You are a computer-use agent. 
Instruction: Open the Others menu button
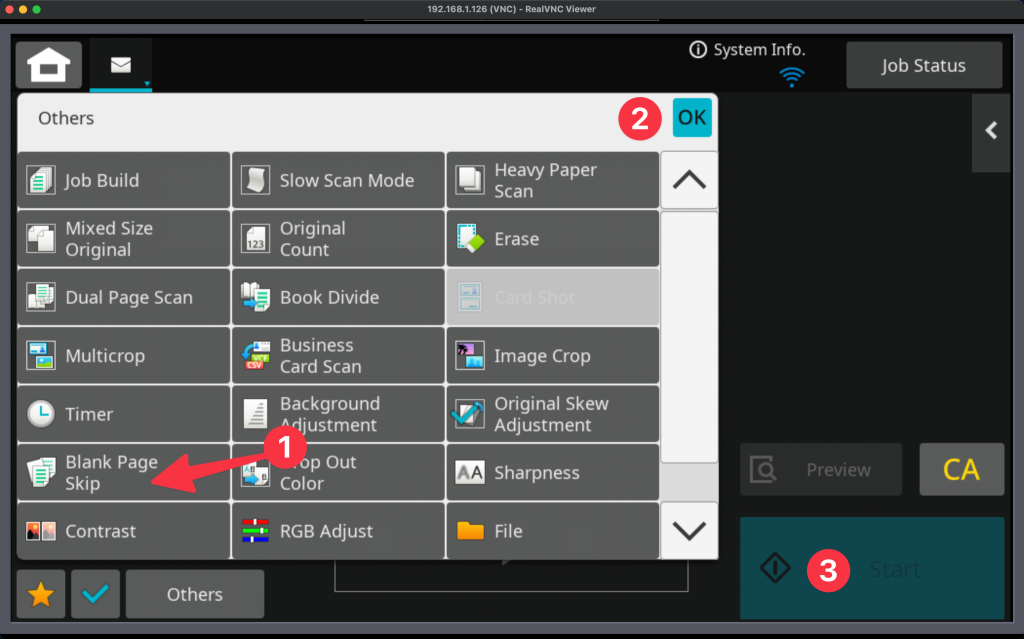point(195,594)
